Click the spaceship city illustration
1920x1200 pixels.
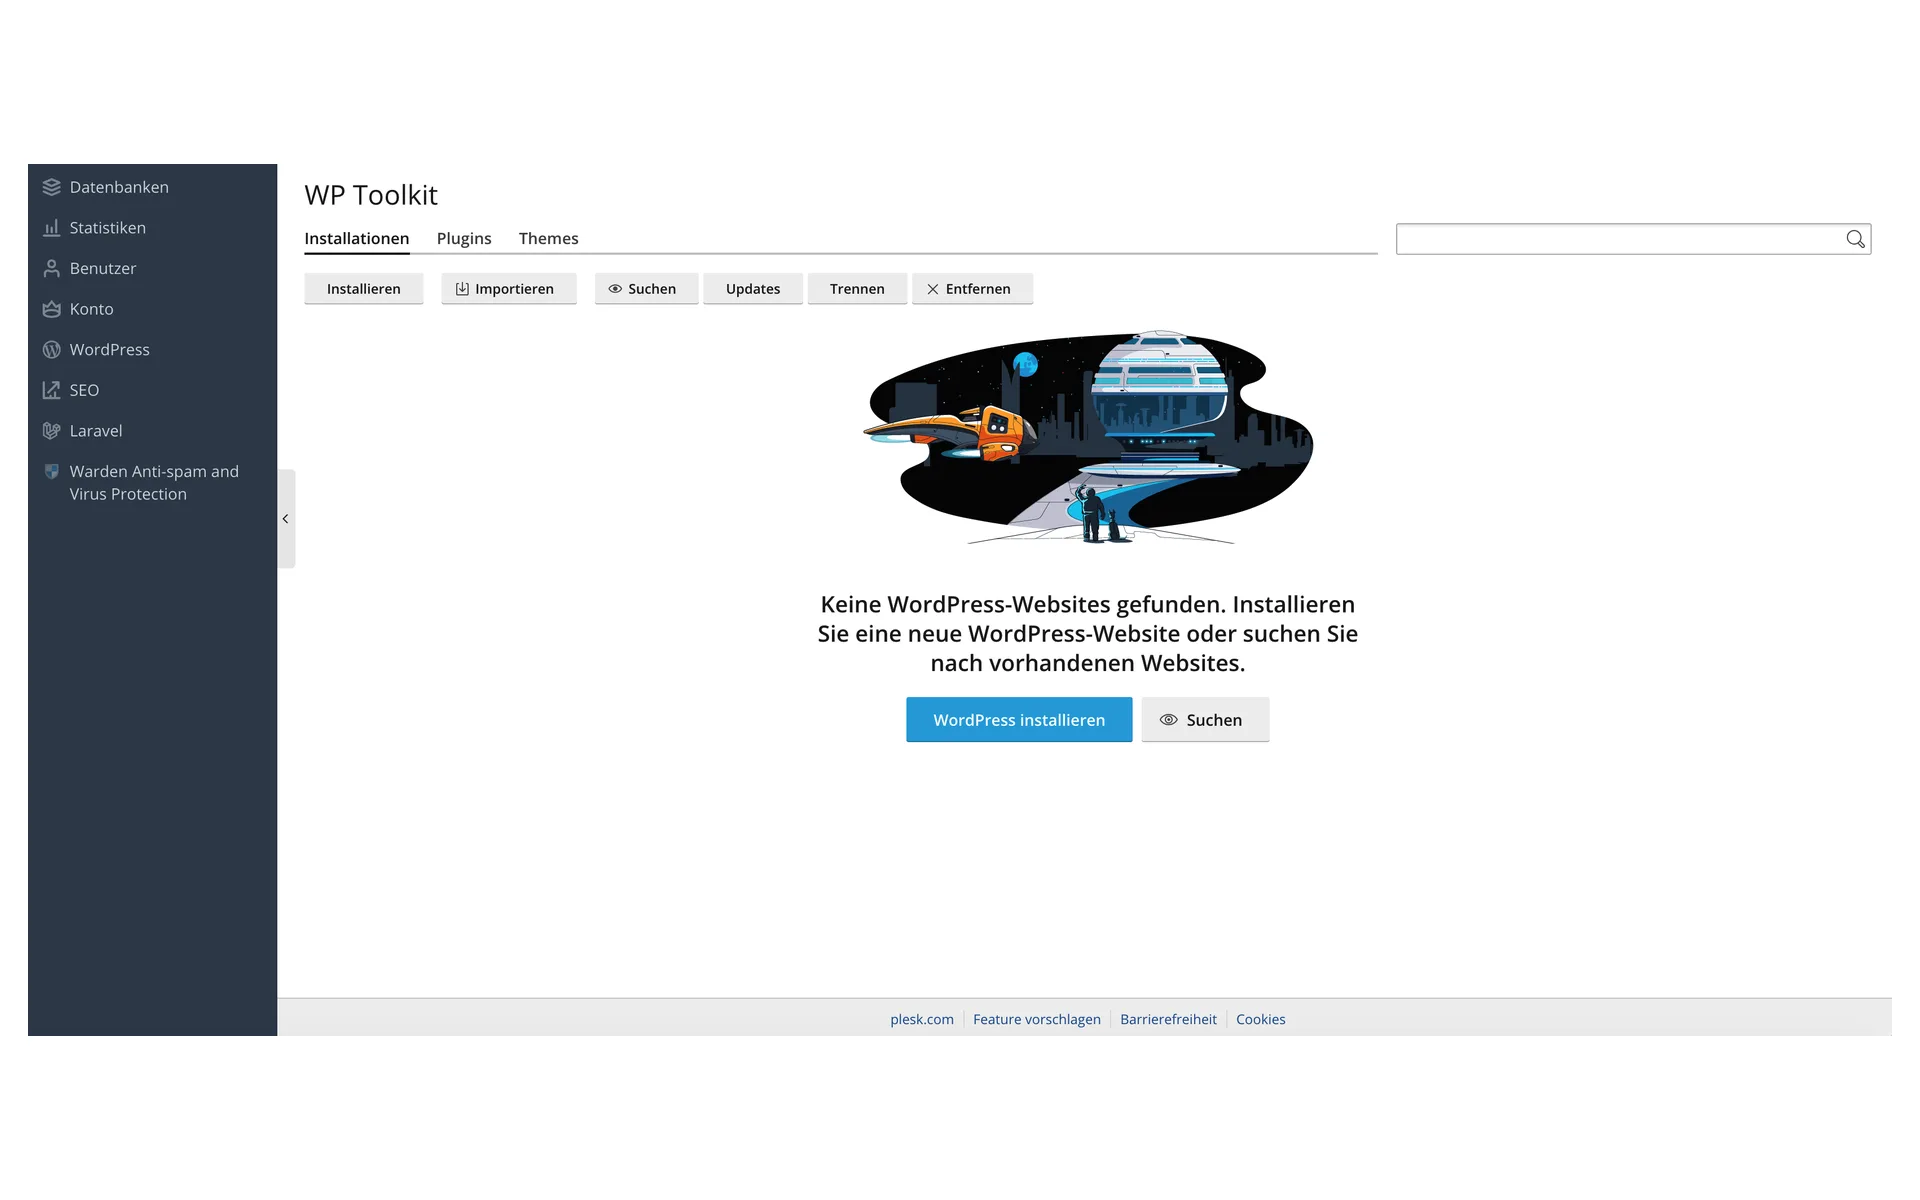tap(1088, 438)
